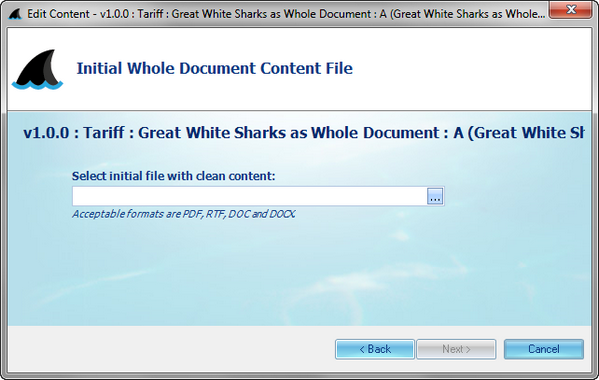
Task: Click the 'Initial Whole Document Content File' heading
Action: coord(215,68)
